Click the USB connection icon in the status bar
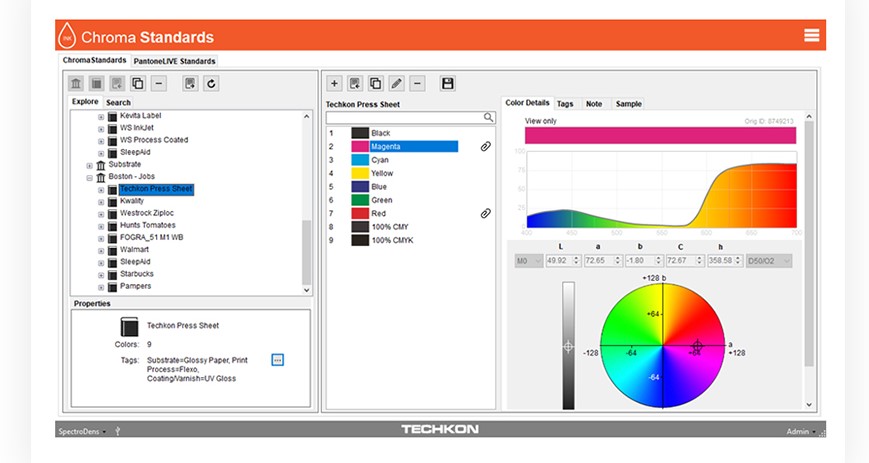Screen dimensions: 869x463 [x=117, y=430]
